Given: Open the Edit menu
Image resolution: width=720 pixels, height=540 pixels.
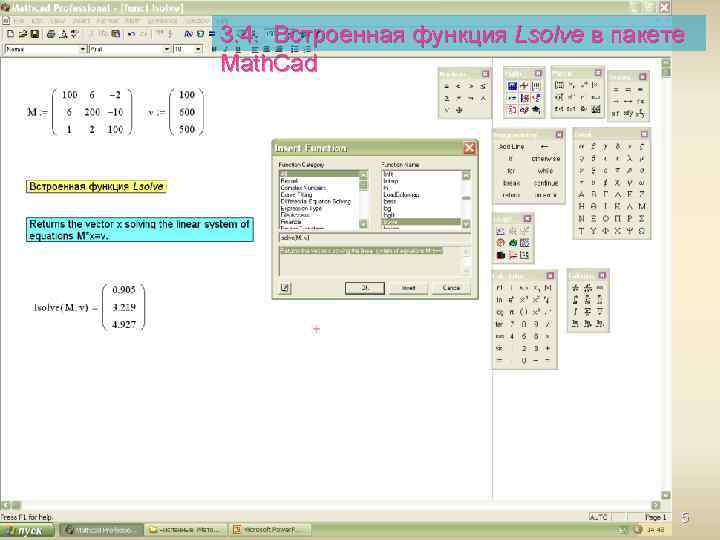Looking at the screenshot, I should [x=37, y=21].
